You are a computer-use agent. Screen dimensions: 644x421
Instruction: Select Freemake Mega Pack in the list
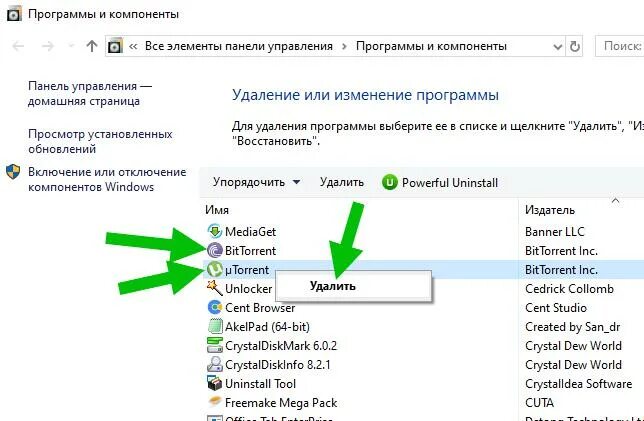[x=281, y=403]
